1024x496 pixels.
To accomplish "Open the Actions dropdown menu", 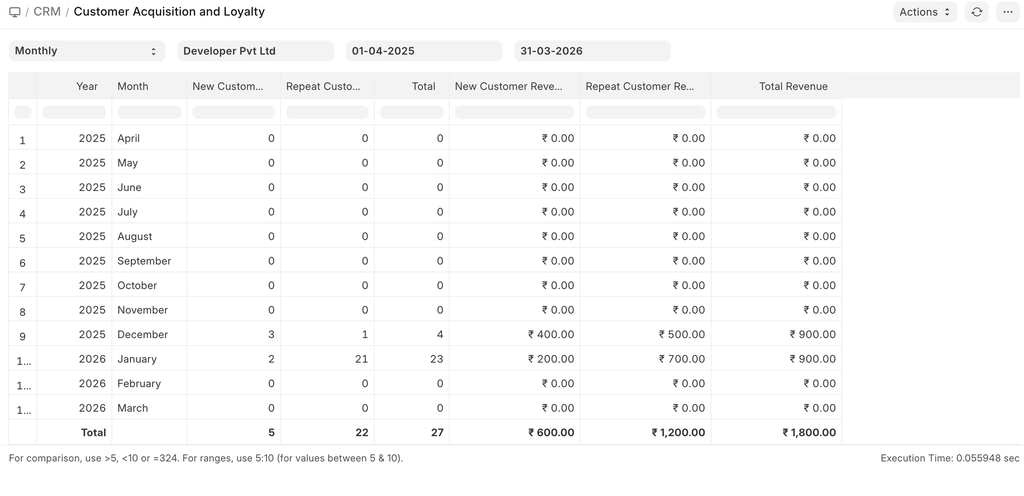I will pyautogui.click(x=925, y=12).
